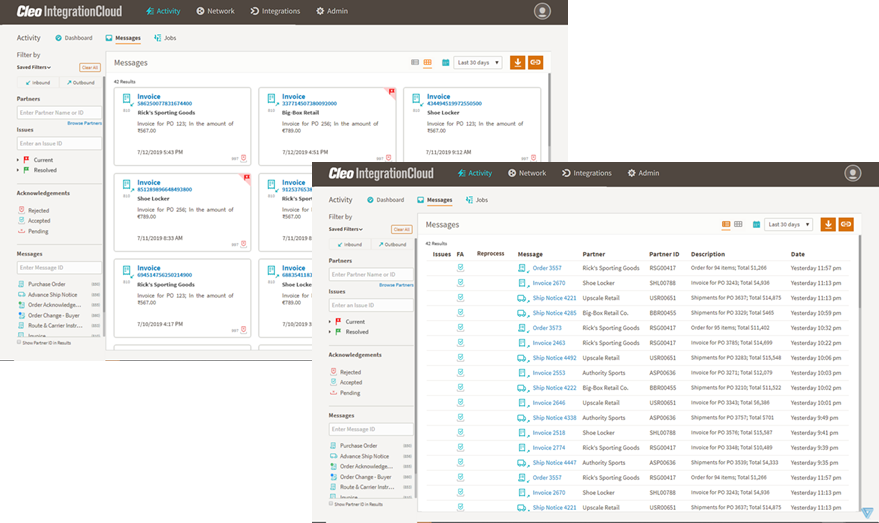Image resolution: width=879 pixels, height=523 pixels.
Task: Click the Enter Partner Name or ID field in the front window
Action: [x=371, y=274]
